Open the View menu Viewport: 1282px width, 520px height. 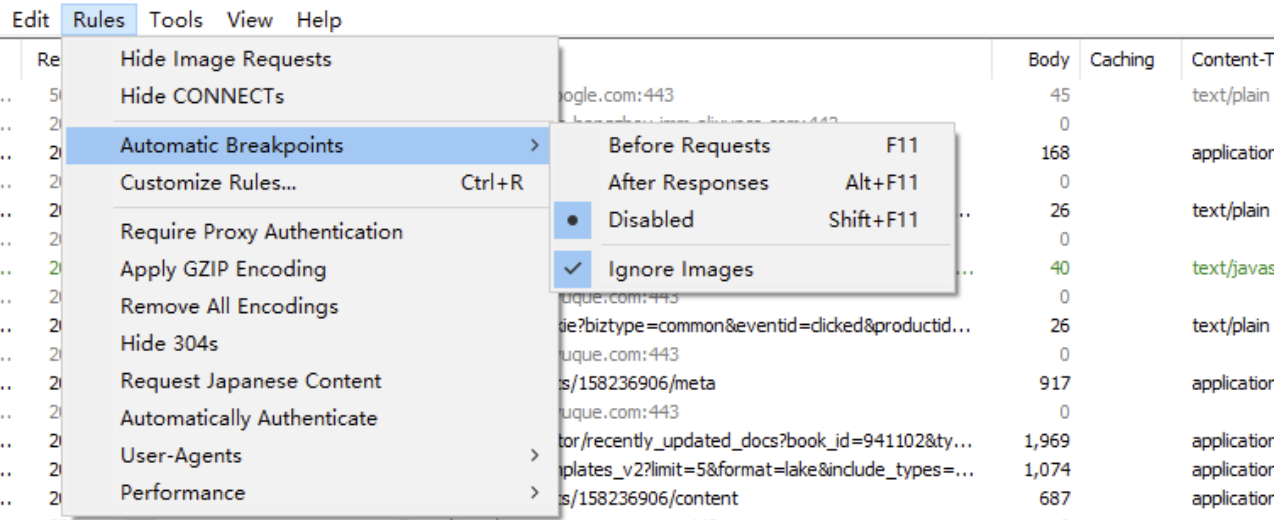(x=250, y=20)
